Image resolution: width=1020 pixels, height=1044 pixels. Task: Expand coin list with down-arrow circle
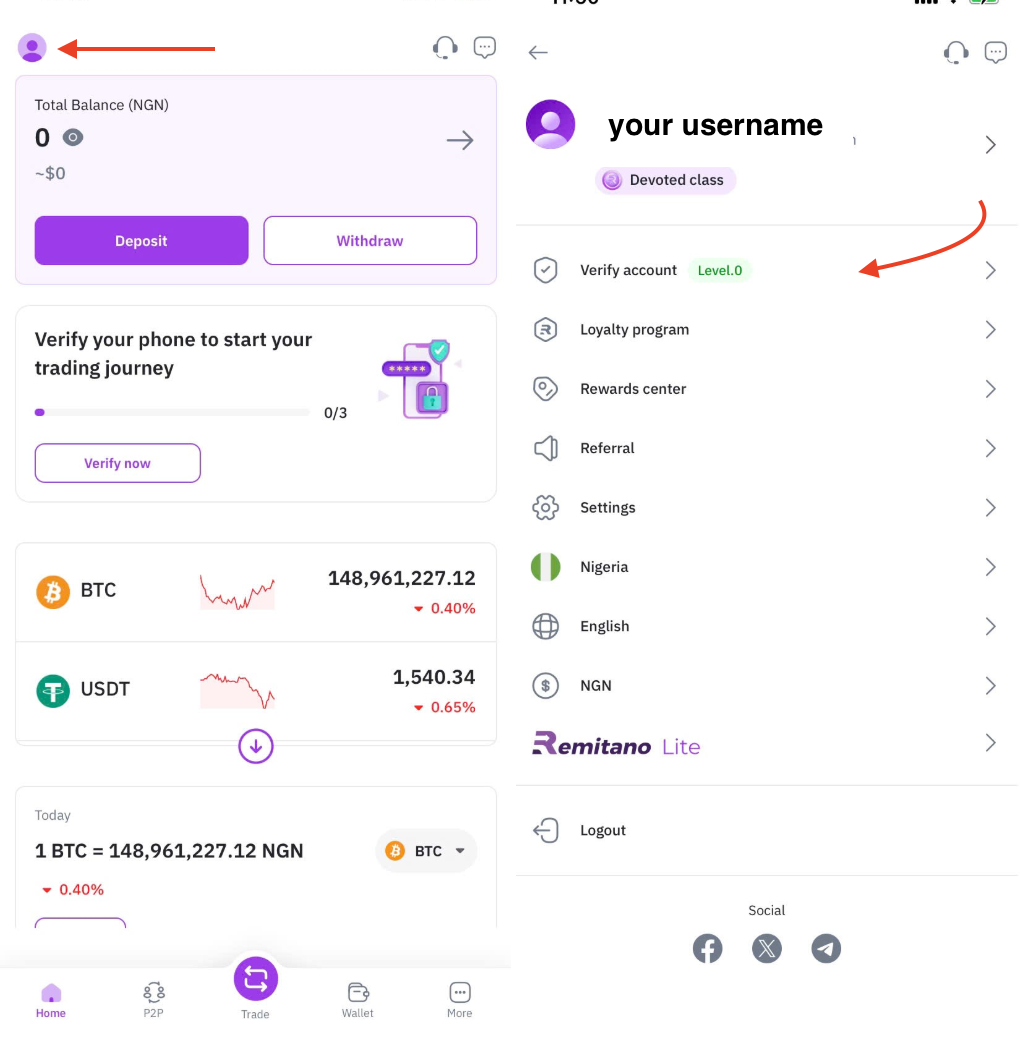[256, 746]
